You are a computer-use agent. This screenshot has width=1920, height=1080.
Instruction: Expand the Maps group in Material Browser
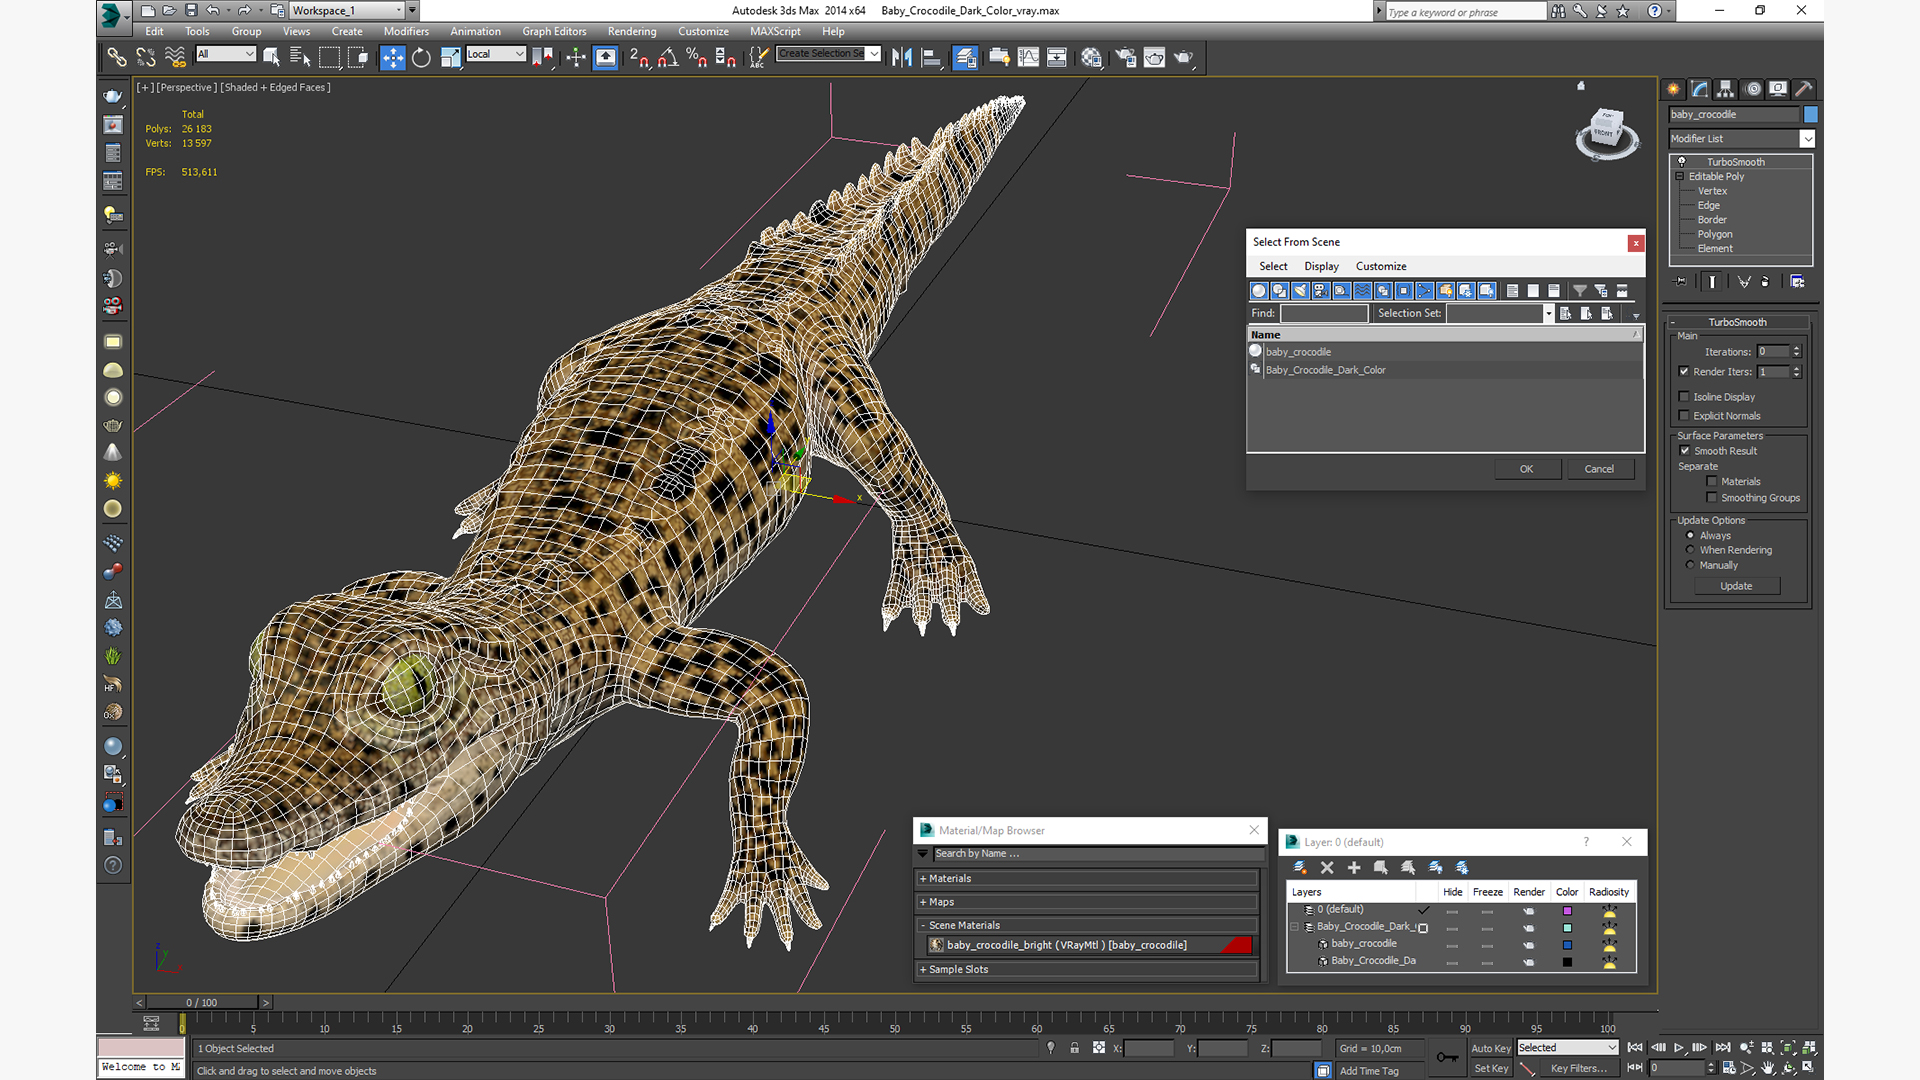point(1086,902)
